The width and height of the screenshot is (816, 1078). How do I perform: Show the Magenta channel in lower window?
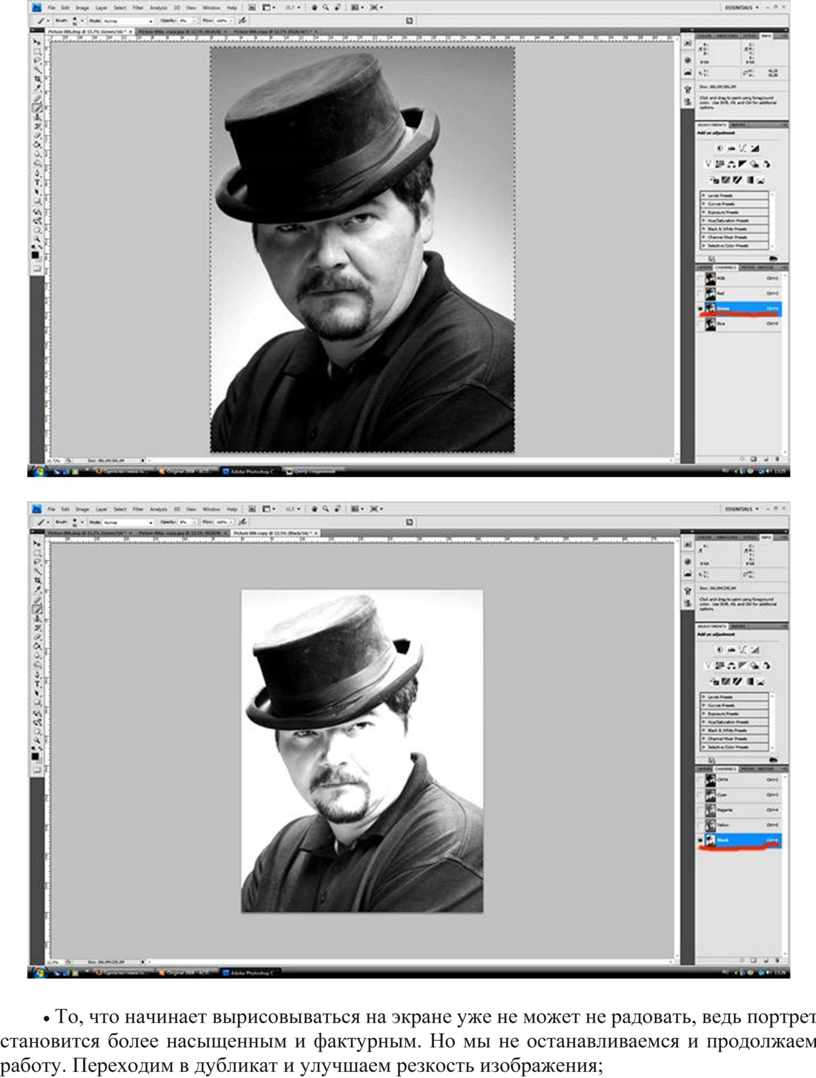point(701,811)
